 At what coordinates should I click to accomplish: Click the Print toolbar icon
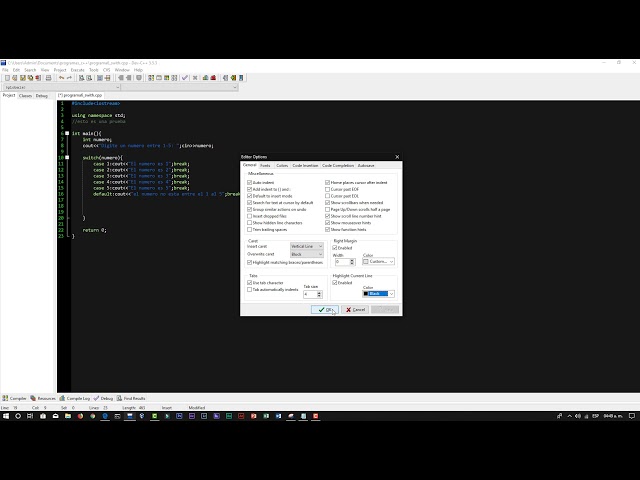coord(48,78)
